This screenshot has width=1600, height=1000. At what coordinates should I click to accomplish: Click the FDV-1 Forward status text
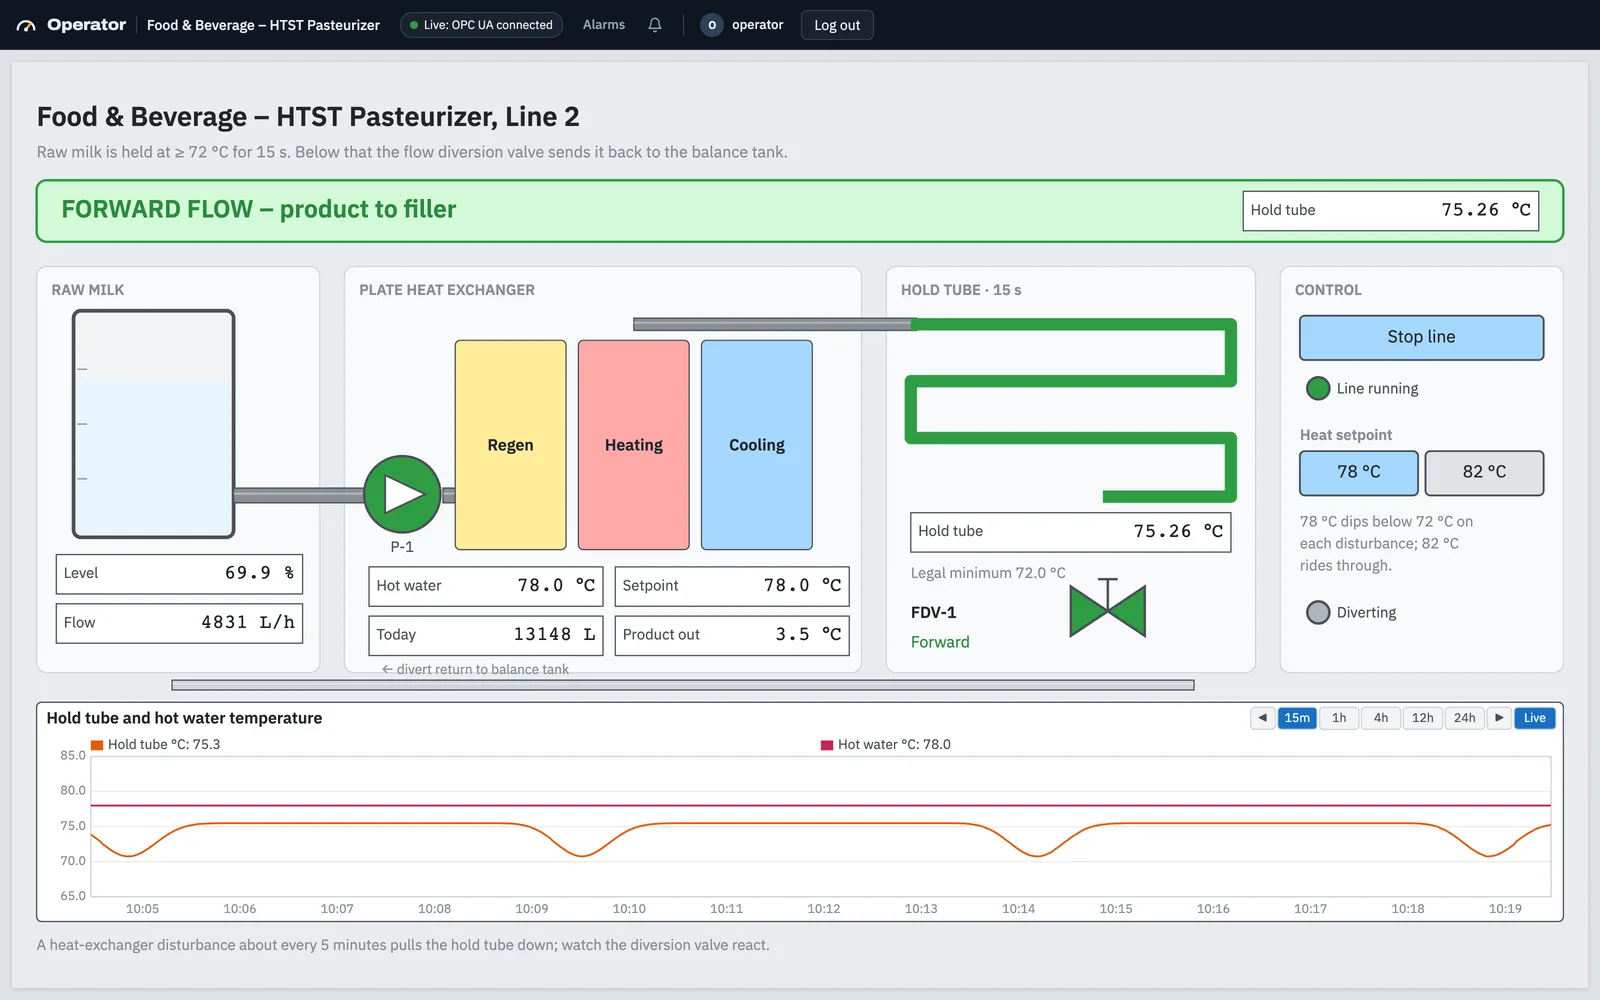click(x=940, y=642)
